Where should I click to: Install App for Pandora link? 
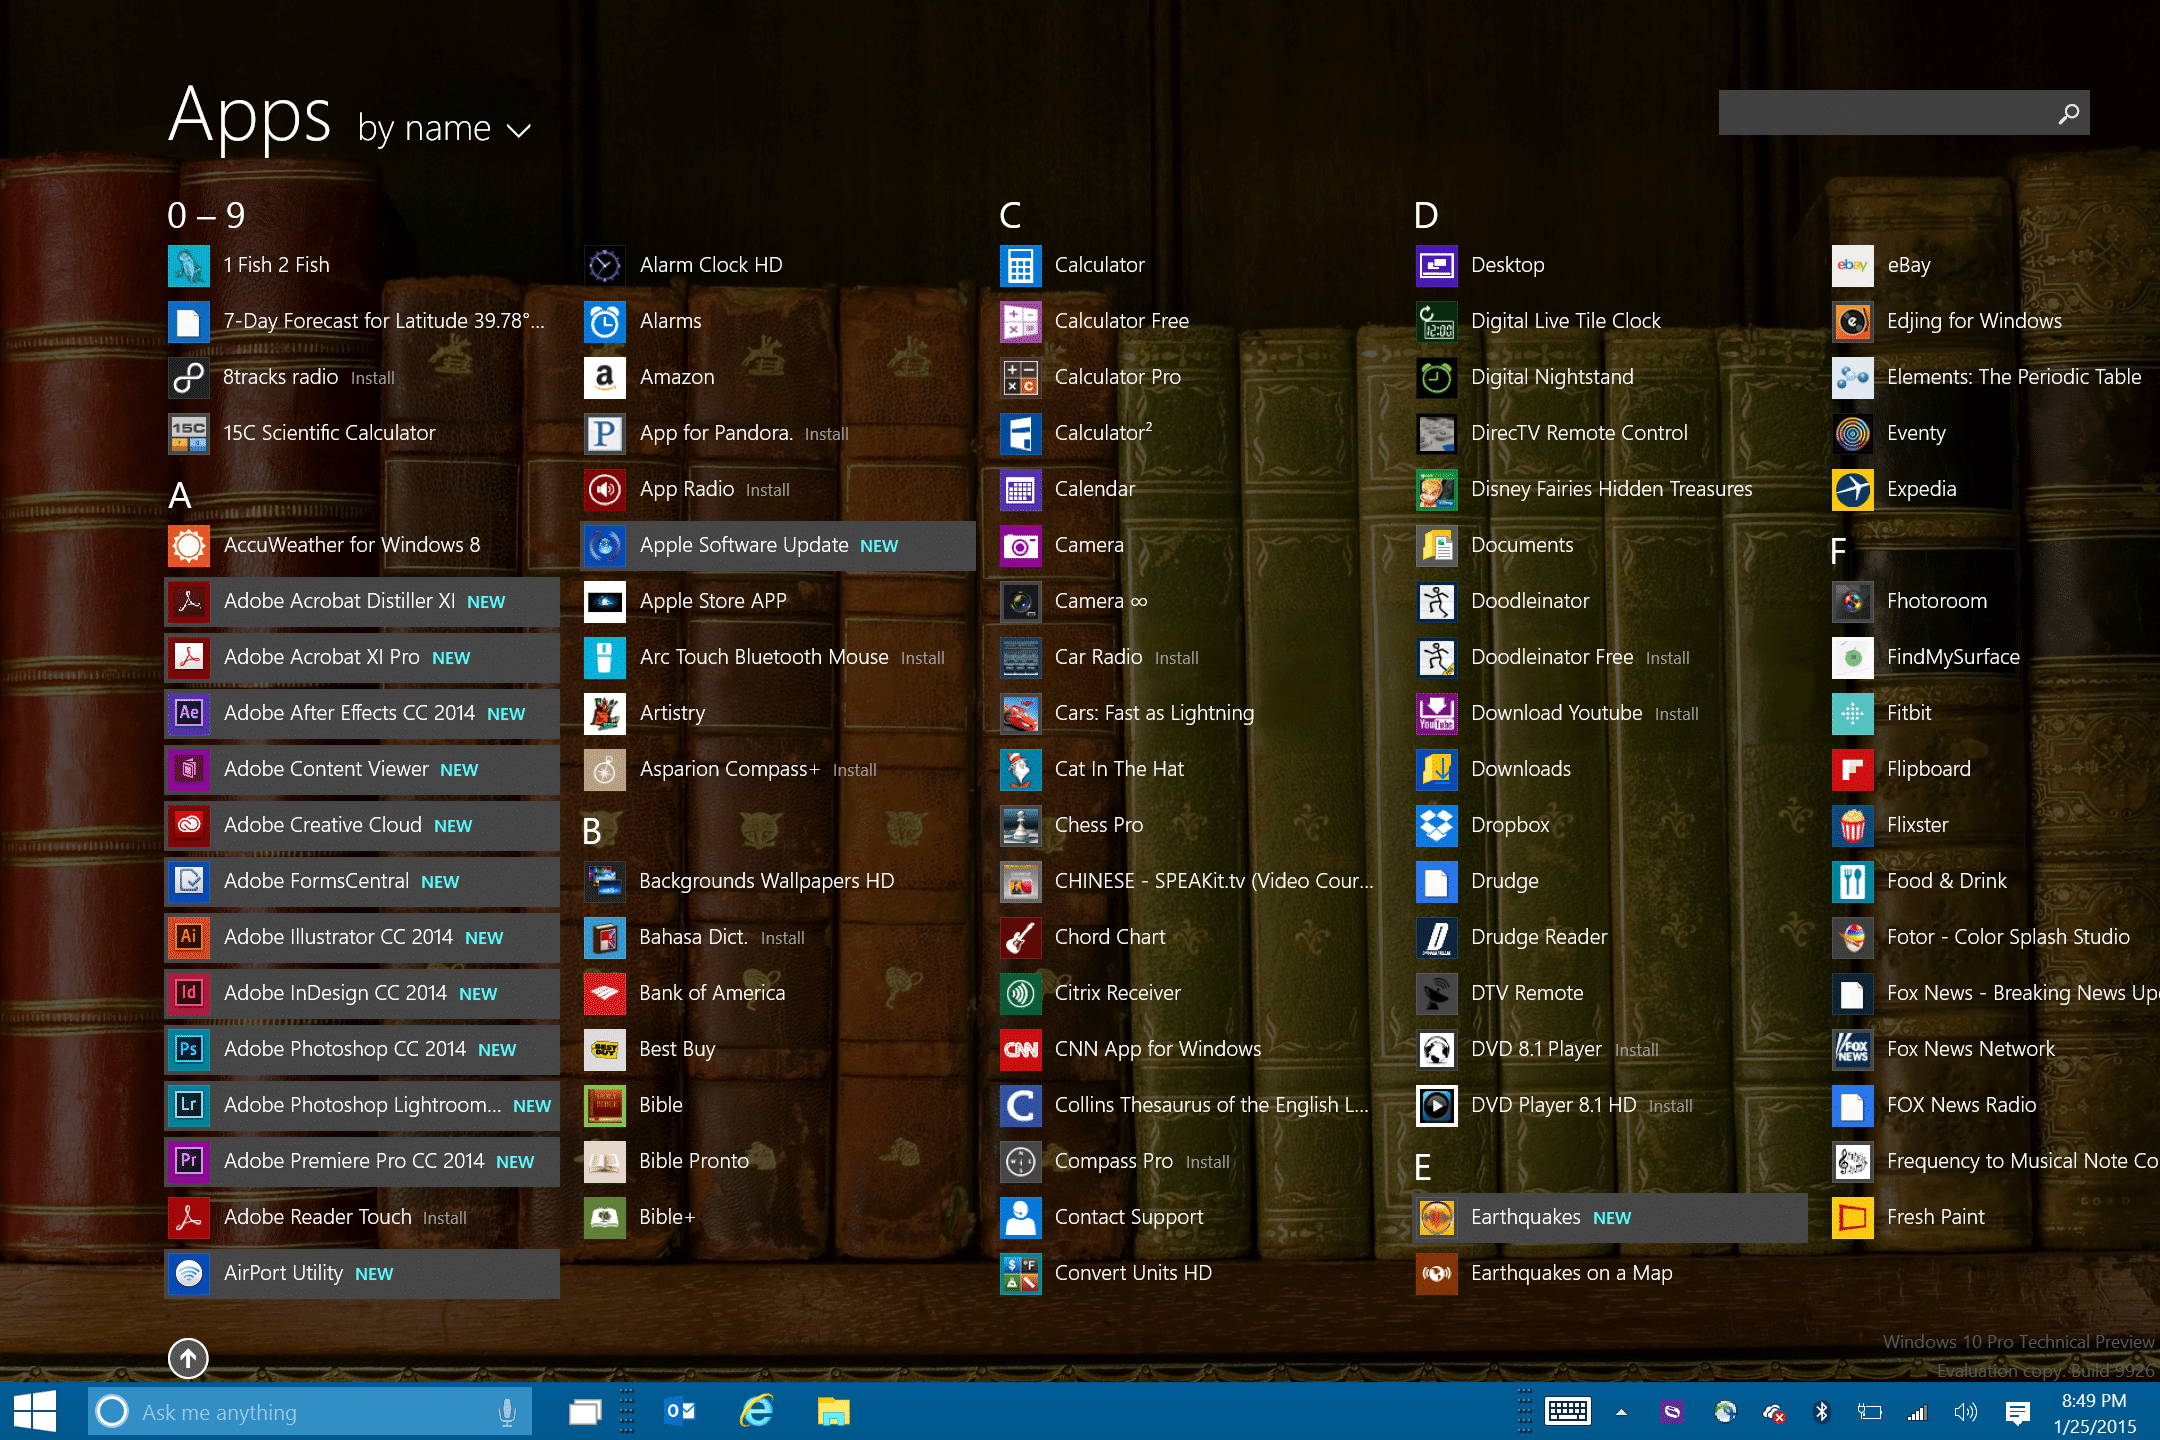click(826, 434)
